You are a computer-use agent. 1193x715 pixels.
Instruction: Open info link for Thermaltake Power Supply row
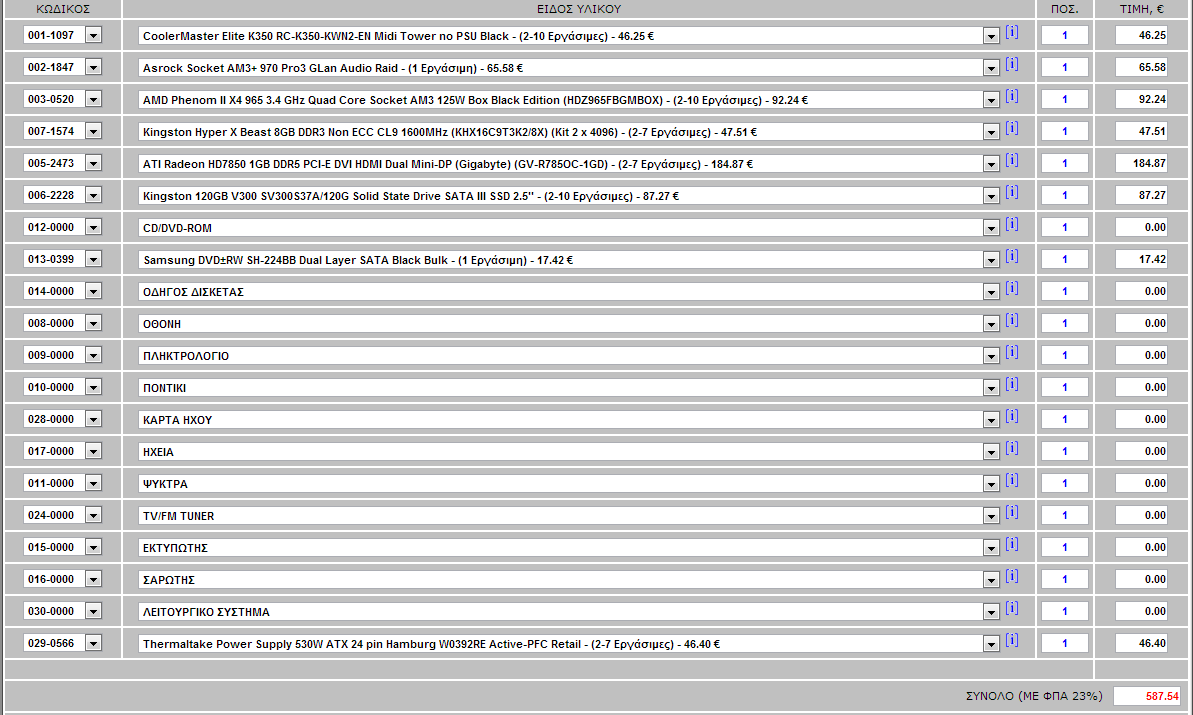[1012, 639]
